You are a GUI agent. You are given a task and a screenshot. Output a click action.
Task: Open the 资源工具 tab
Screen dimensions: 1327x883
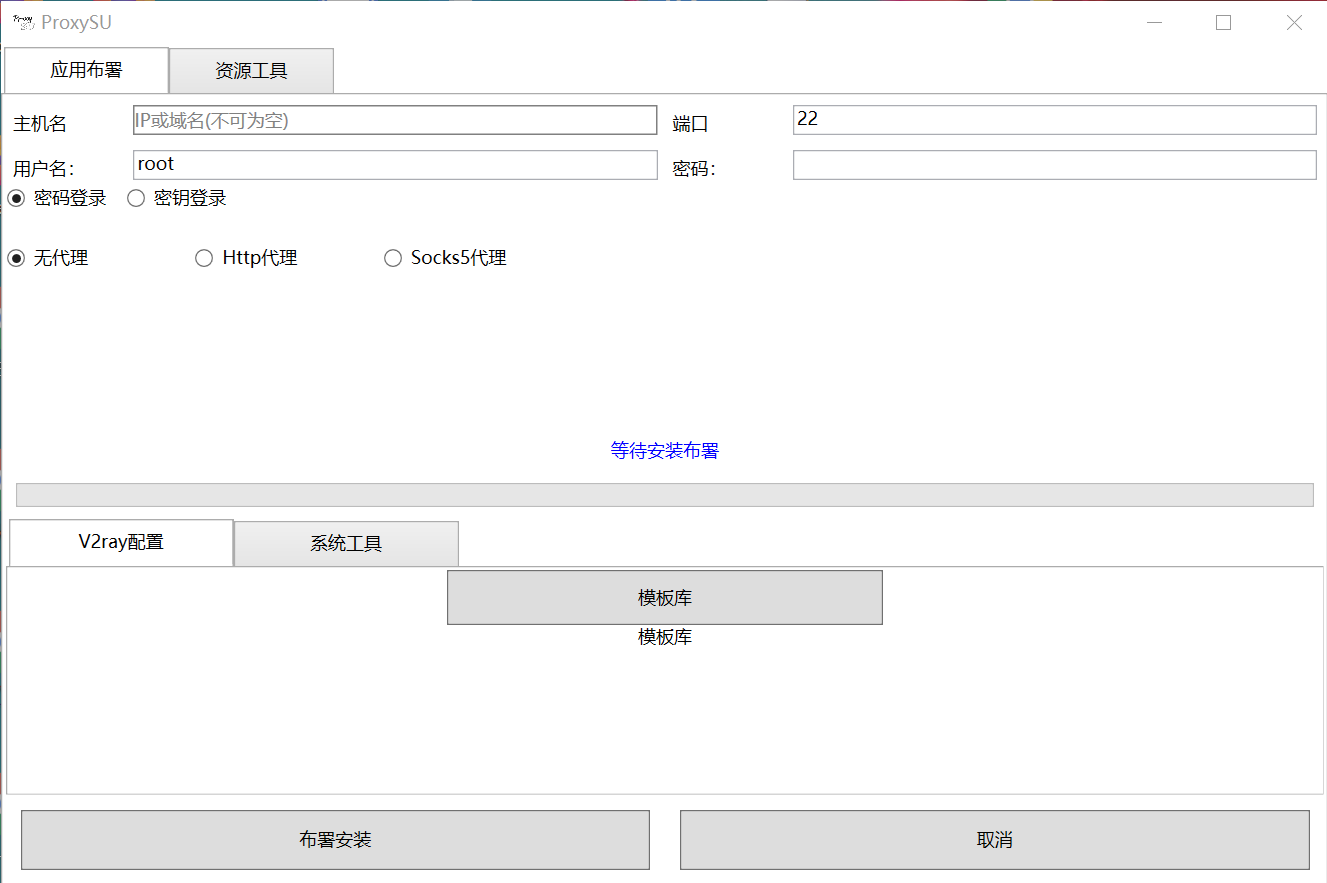tap(251, 71)
